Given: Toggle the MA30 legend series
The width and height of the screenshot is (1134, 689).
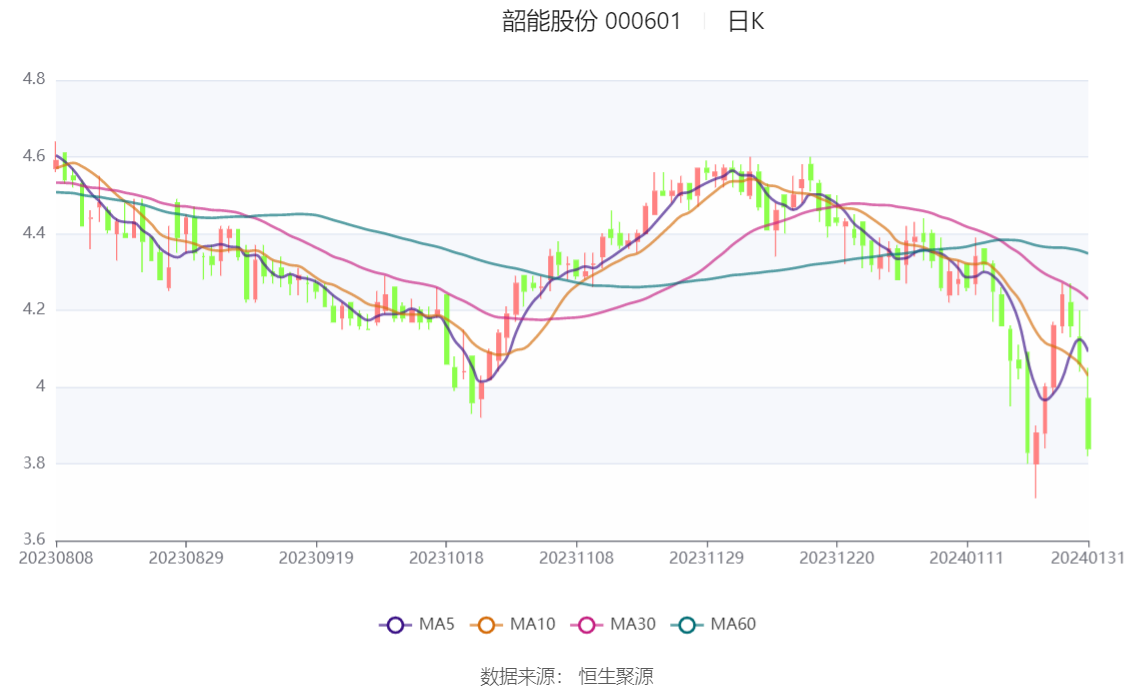Looking at the screenshot, I should [x=613, y=624].
